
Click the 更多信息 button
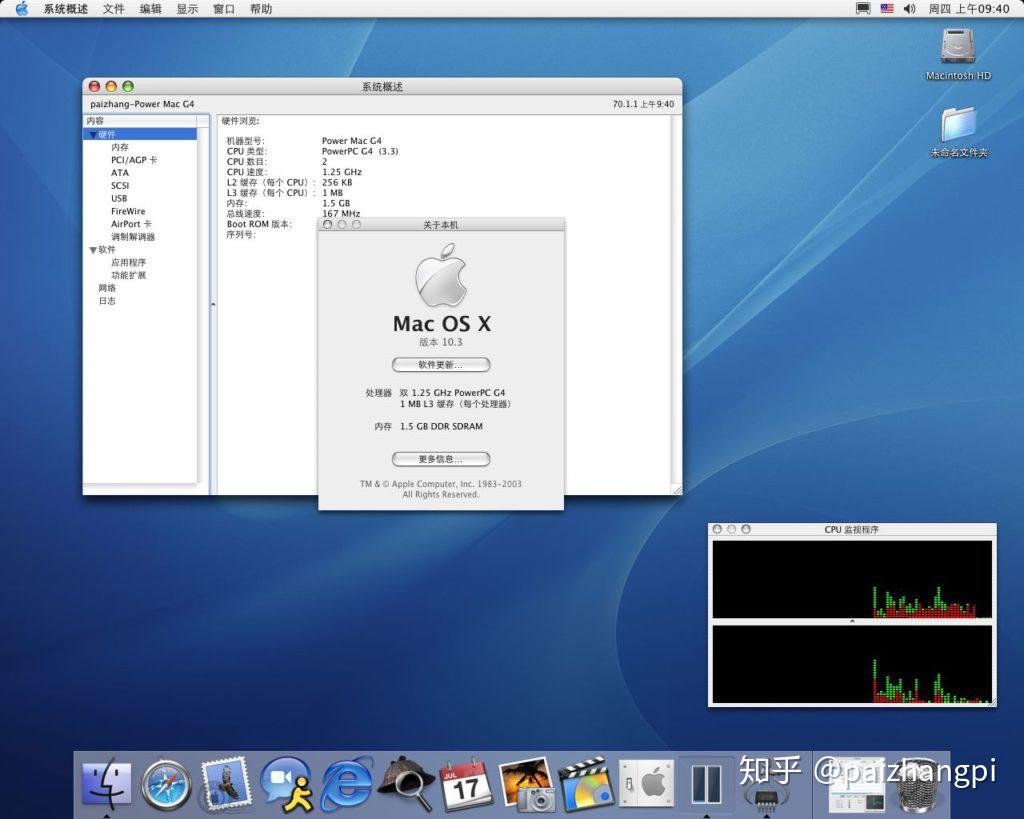[x=441, y=458]
